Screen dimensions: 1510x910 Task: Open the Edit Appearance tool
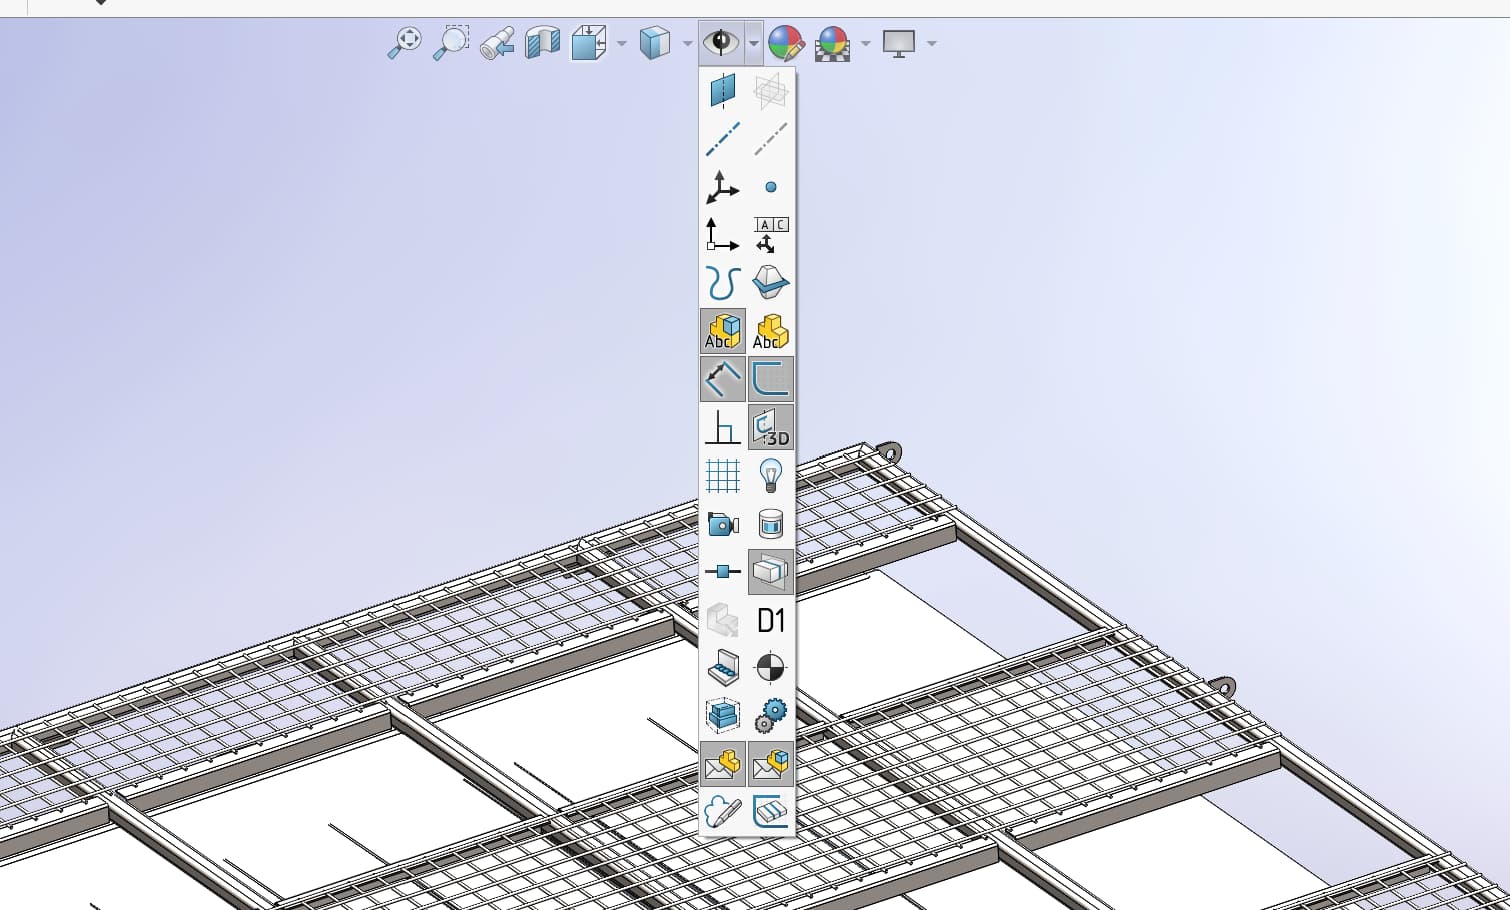point(786,43)
